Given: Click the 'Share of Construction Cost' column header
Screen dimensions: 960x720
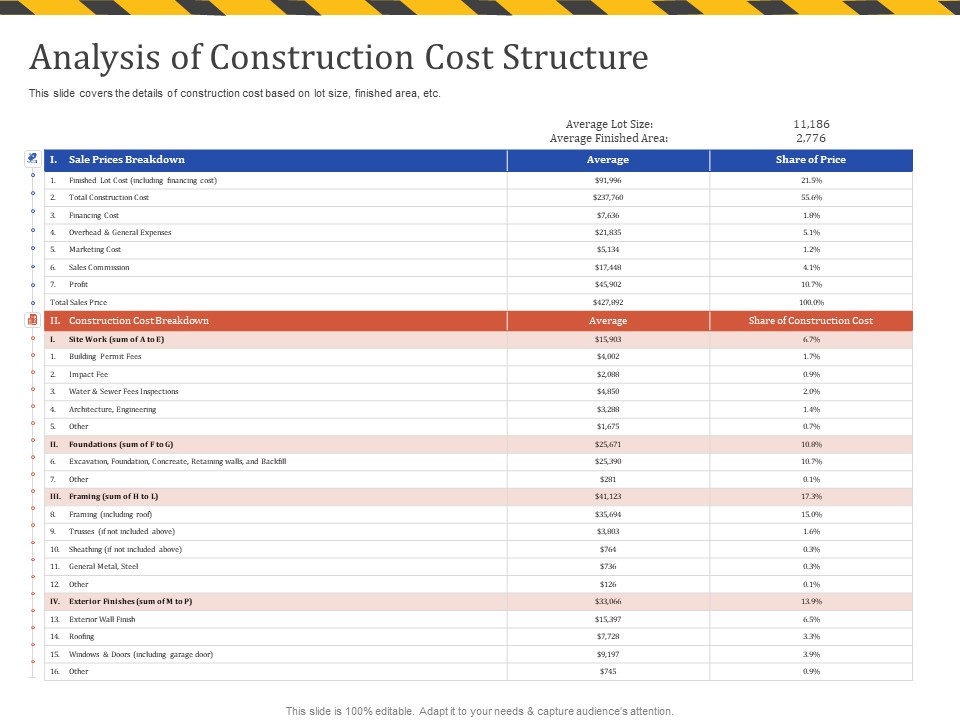Looking at the screenshot, I should tap(811, 321).
